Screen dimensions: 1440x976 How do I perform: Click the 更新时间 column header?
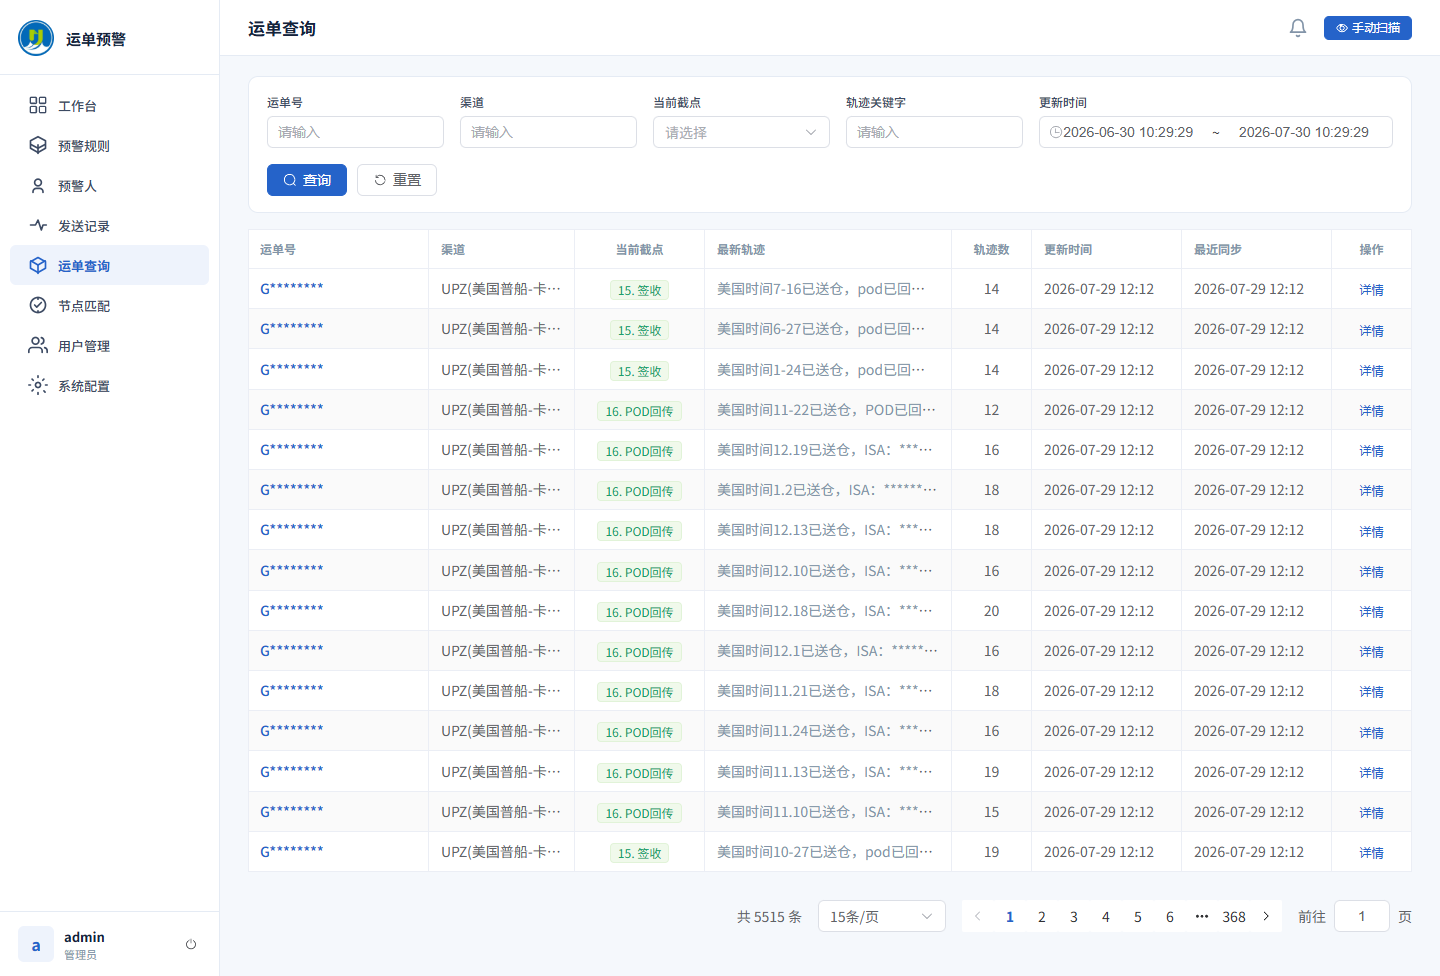[x=1068, y=250]
